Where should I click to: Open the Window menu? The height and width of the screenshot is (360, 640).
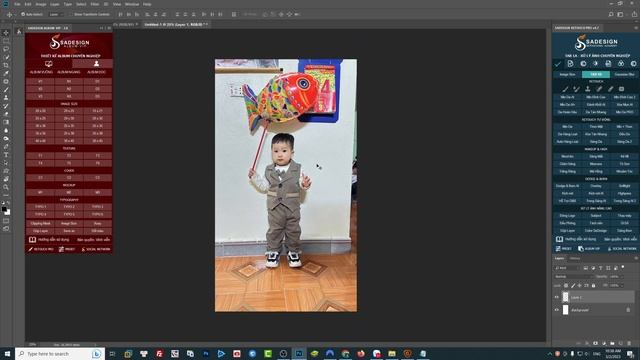pyautogui.click(x=132, y=4)
